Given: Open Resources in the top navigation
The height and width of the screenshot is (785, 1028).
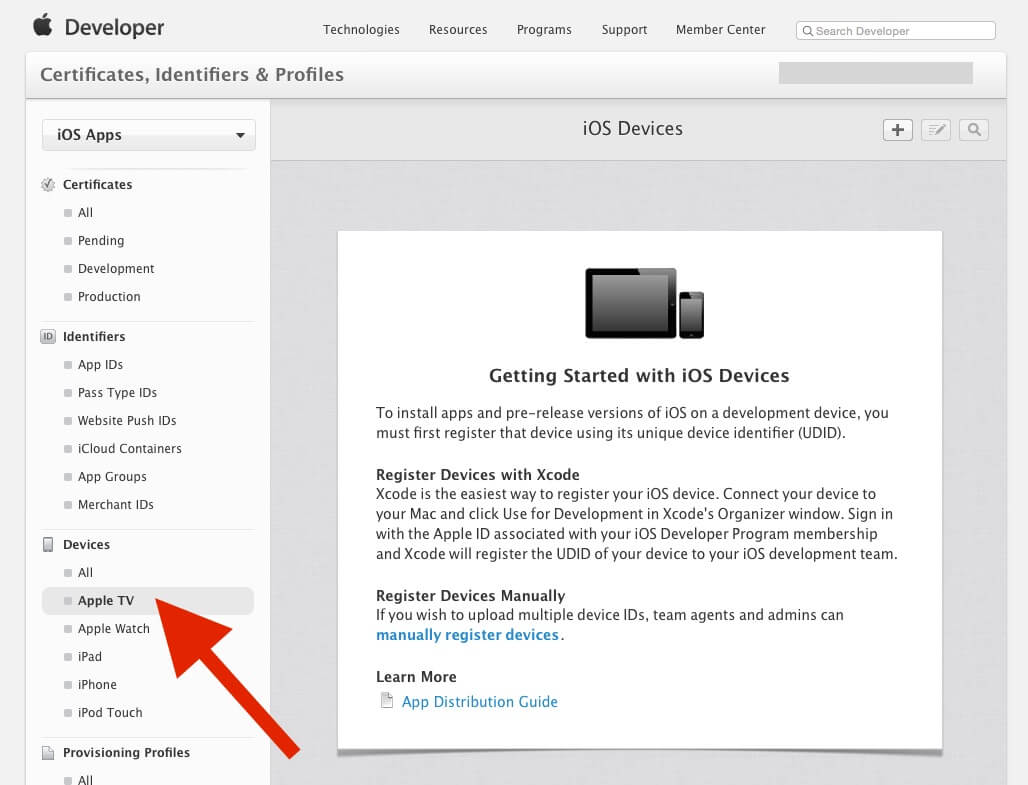Looking at the screenshot, I should tap(458, 30).
